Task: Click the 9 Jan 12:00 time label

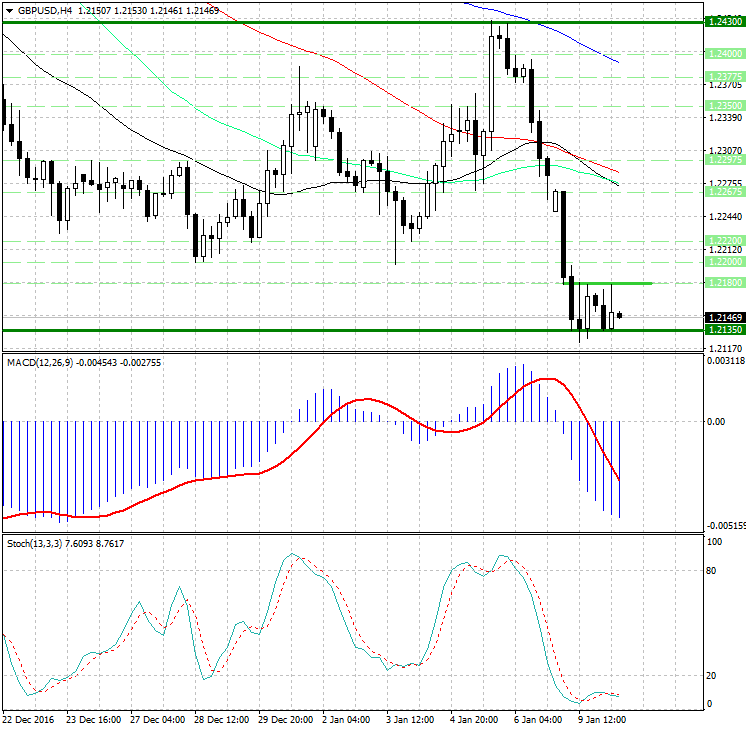Action: (x=603, y=720)
